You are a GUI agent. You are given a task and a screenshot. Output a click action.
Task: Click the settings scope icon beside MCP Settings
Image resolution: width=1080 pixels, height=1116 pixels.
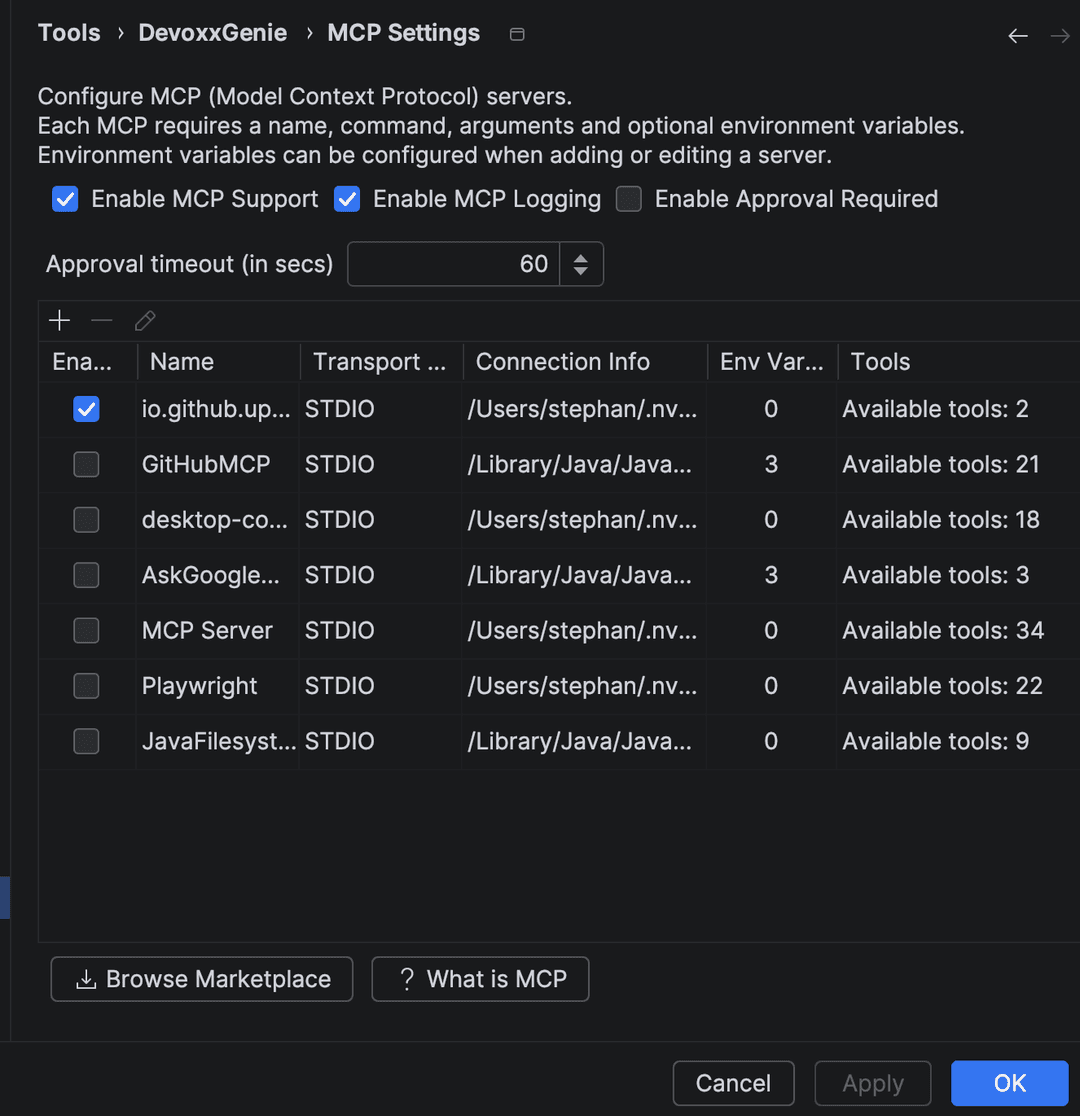[518, 34]
